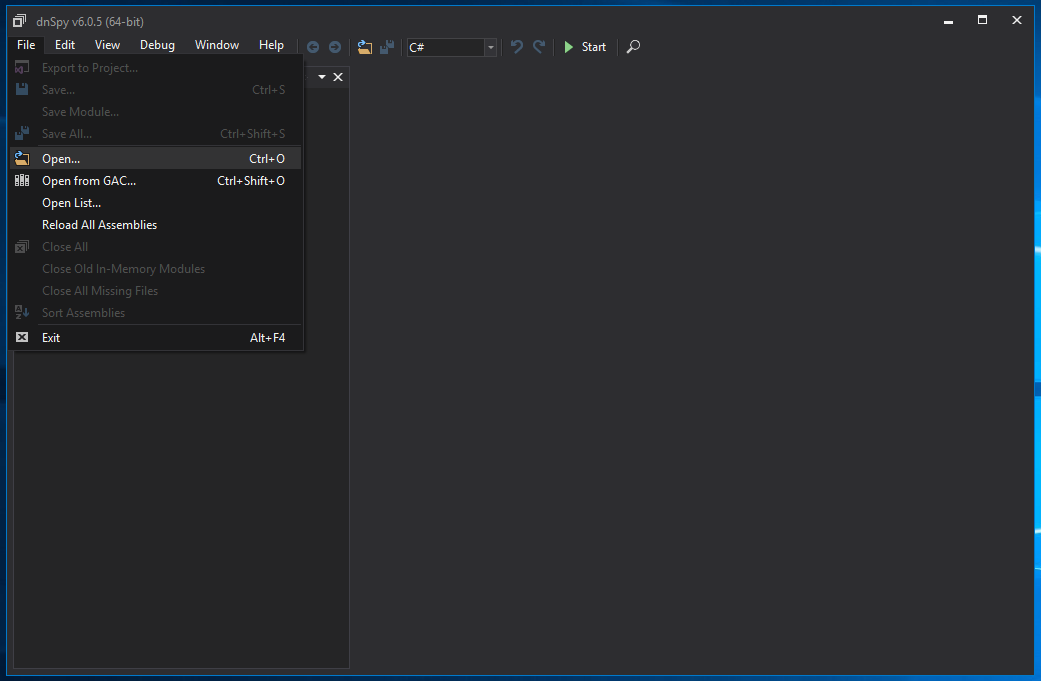
Task: Open the Debug menu
Action: [x=157, y=45]
